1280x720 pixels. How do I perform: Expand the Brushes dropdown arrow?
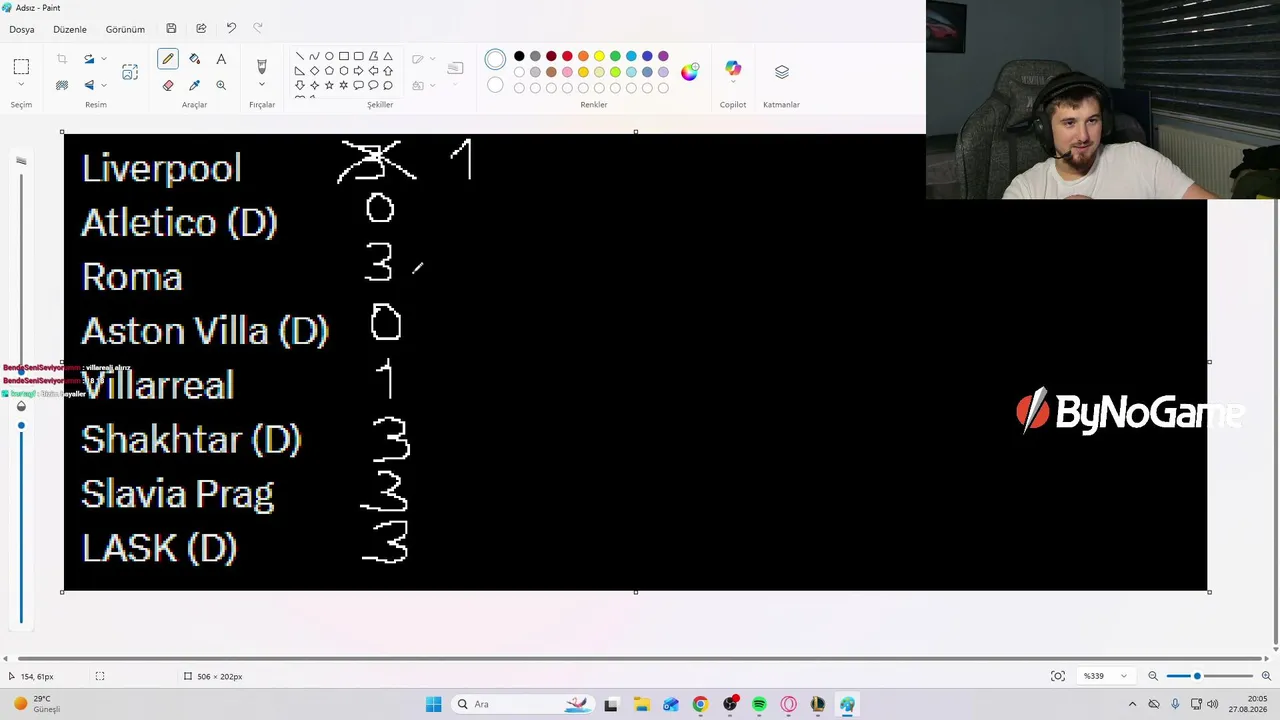[x=262, y=85]
